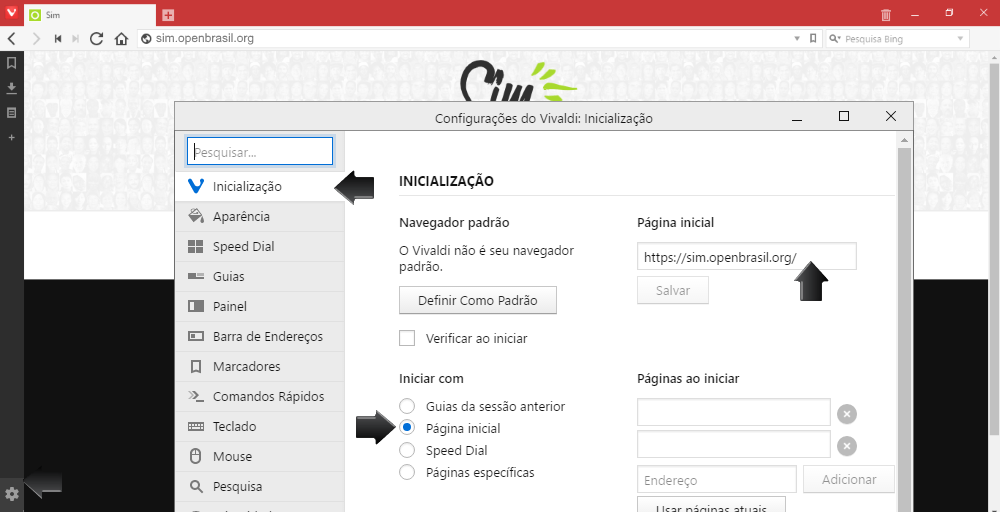Open a new tab with plus button
The width and height of the screenshot is (1000, 512).
point(168,15)
